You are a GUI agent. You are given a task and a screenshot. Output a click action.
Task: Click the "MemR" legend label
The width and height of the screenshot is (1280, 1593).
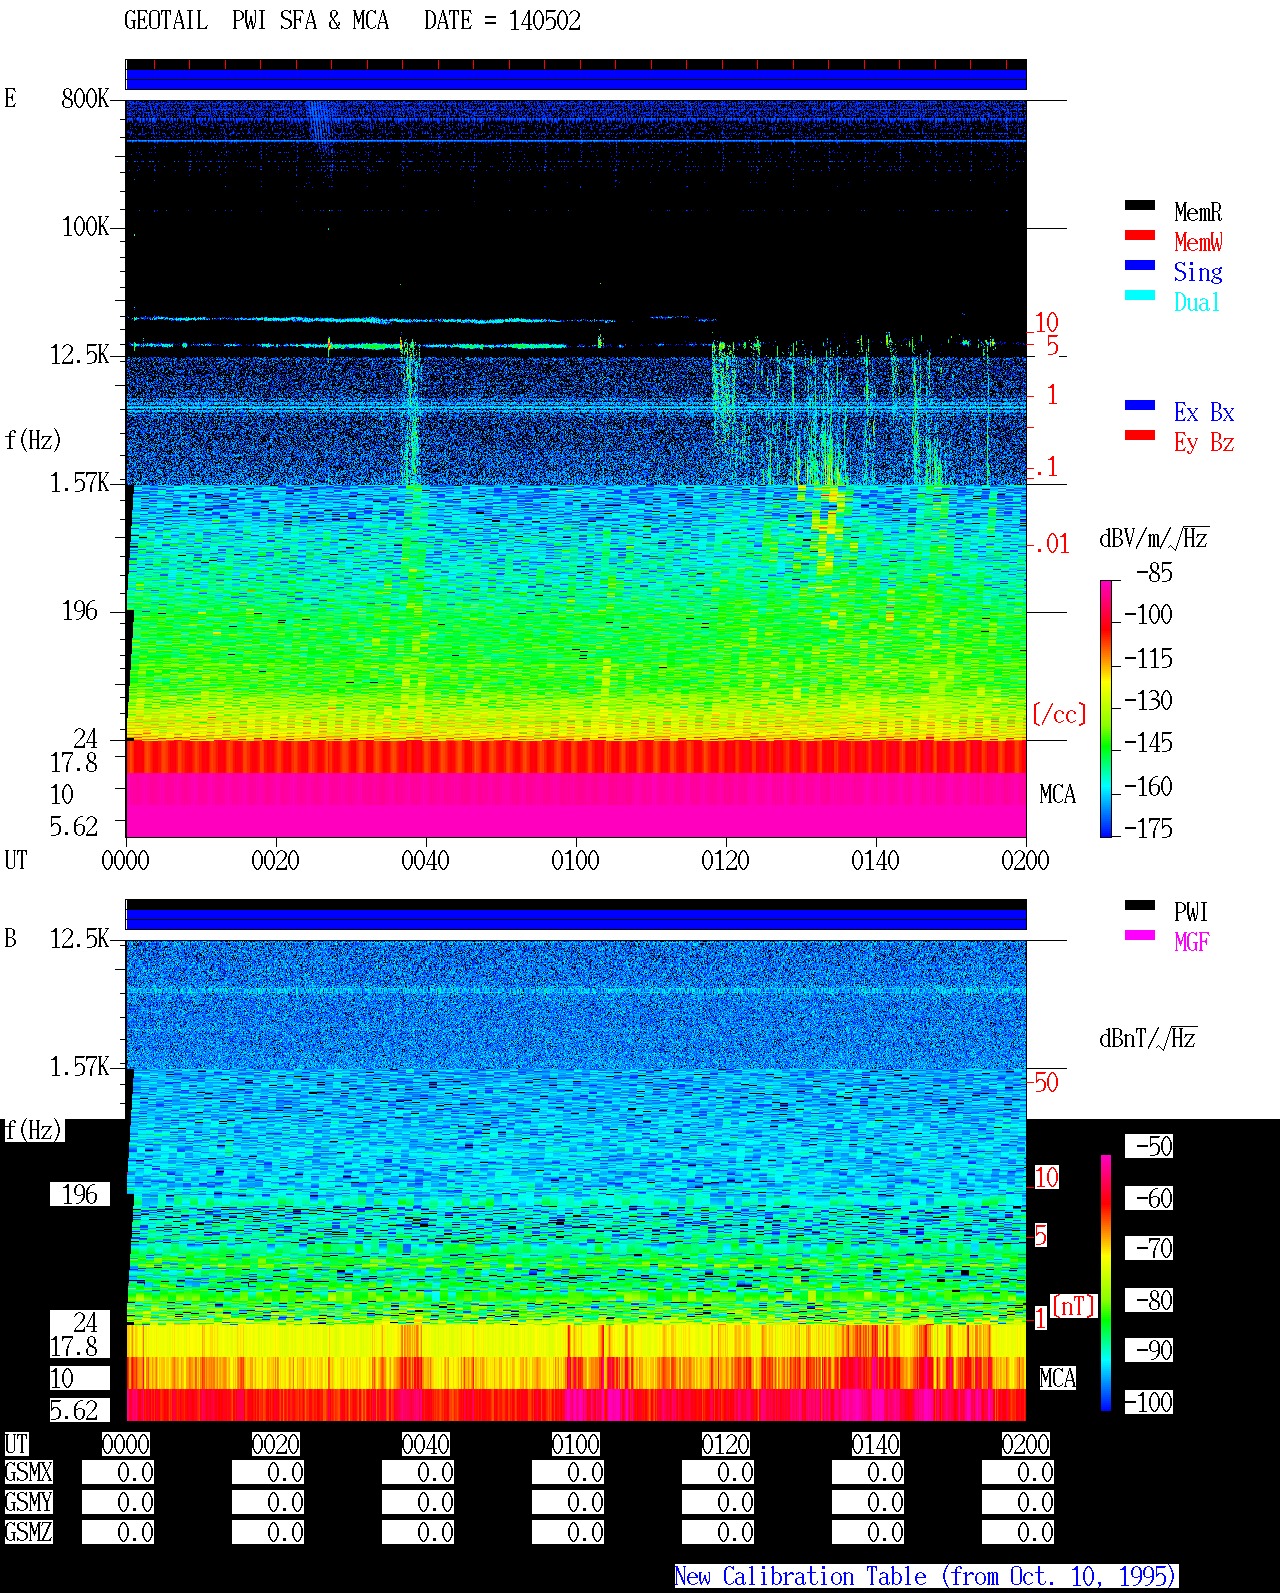pyautogui.click(x=1198, y=212)
